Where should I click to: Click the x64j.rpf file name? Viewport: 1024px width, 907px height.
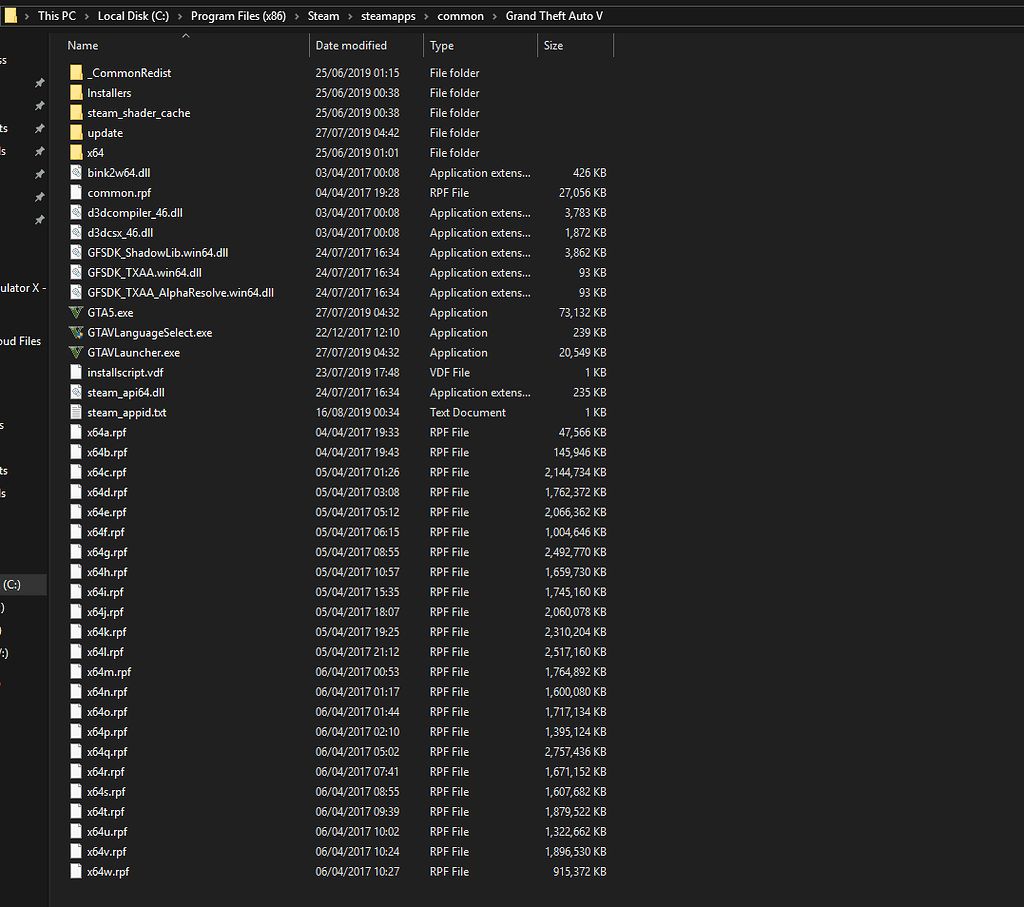coord(105,612)
